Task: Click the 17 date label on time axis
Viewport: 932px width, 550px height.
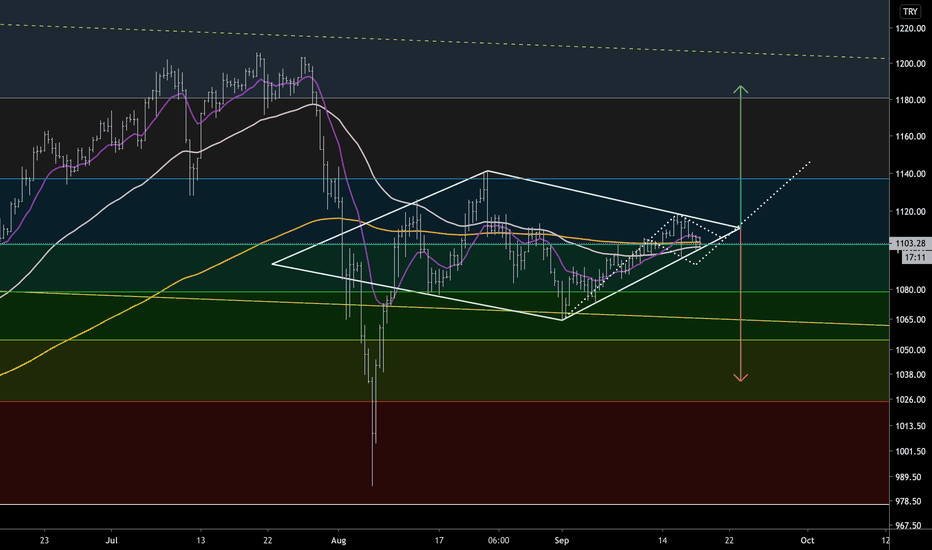Action: pos(439,540)
